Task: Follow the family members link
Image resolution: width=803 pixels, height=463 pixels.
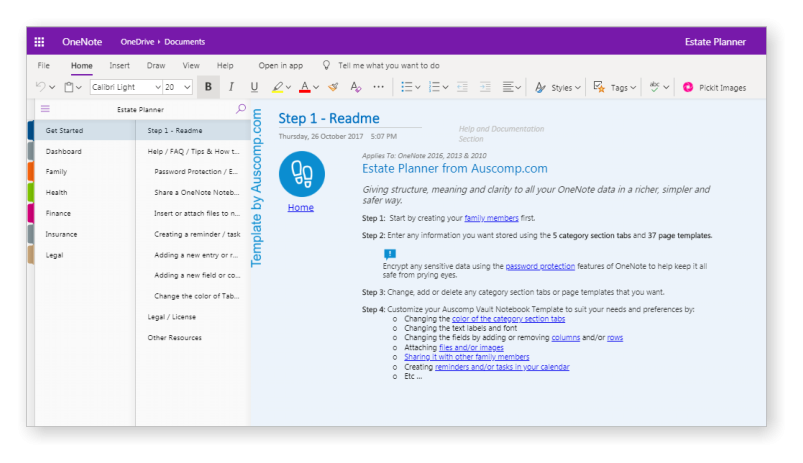Action: pos(491,218)
